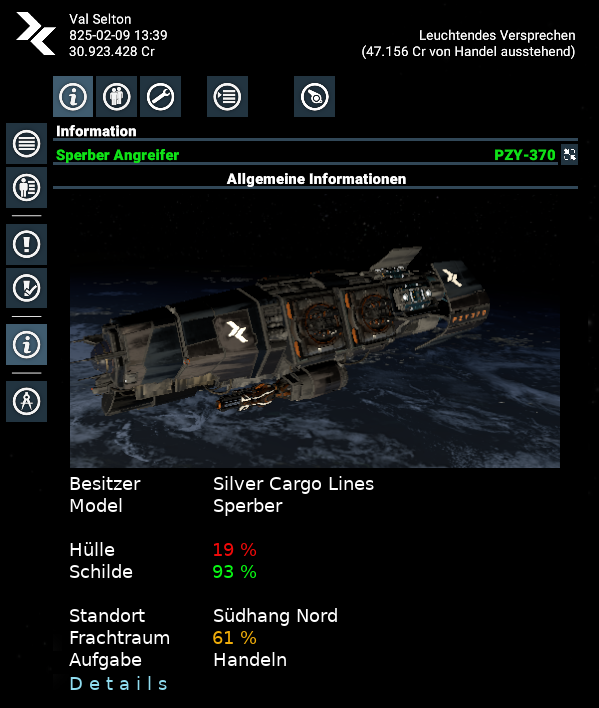599x708 pixels.
Task: Open the Information tab icon
Action: [73, 97]
